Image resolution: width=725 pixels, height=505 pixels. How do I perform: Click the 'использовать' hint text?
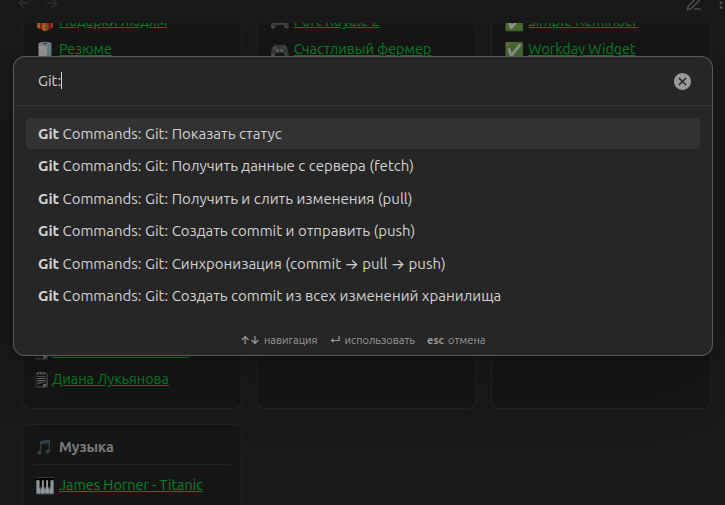(x=379, y=340)
